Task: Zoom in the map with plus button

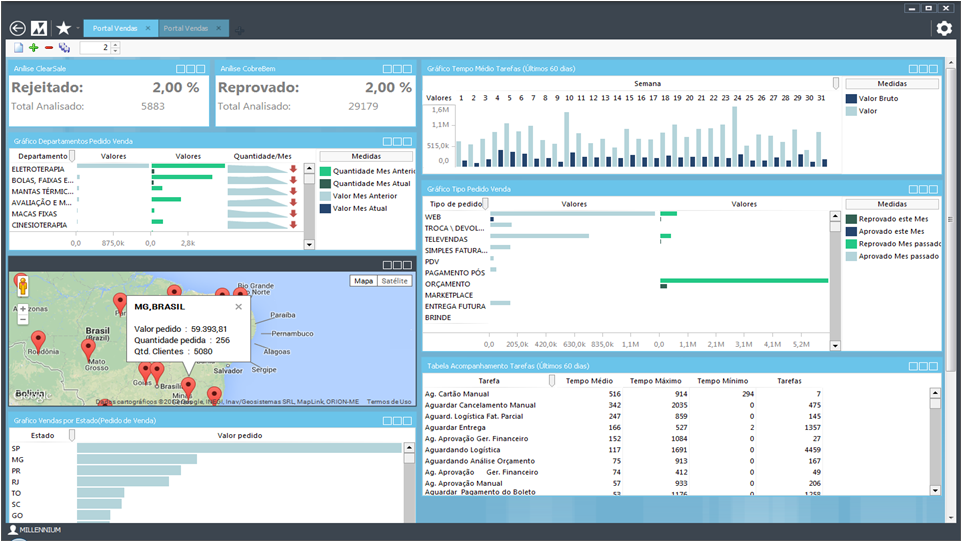Action: pyautogui.click(x=23, y=309)
